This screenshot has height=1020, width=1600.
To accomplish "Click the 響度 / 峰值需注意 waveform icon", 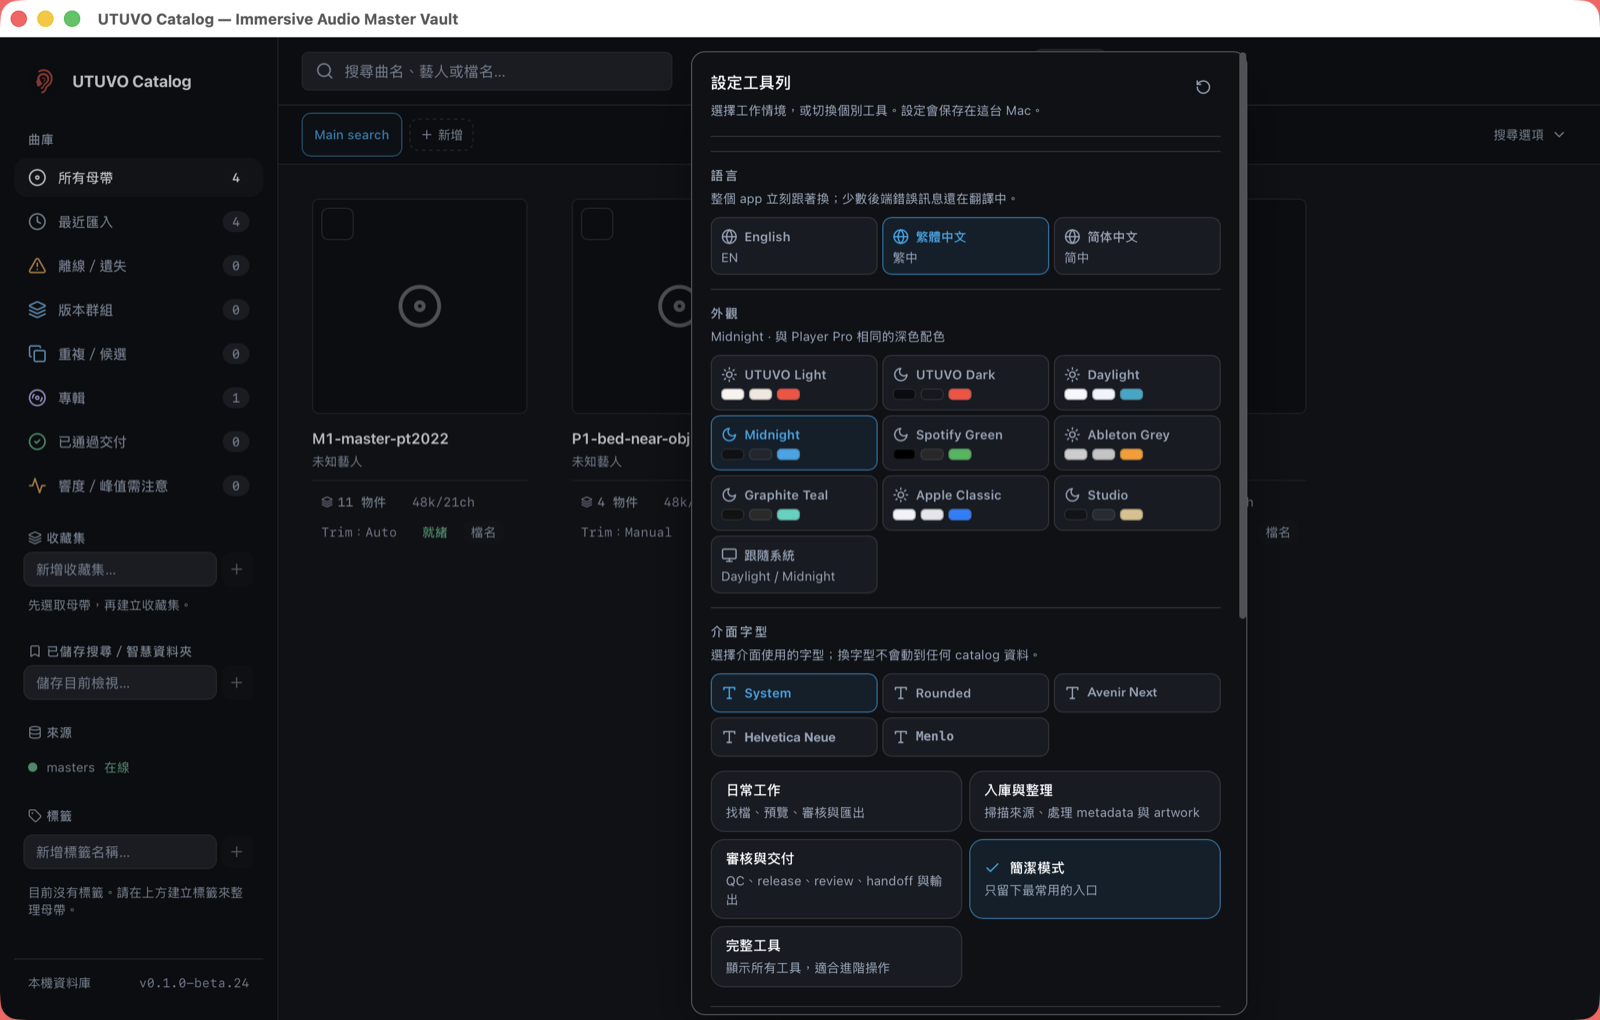I will click(37, 486).
